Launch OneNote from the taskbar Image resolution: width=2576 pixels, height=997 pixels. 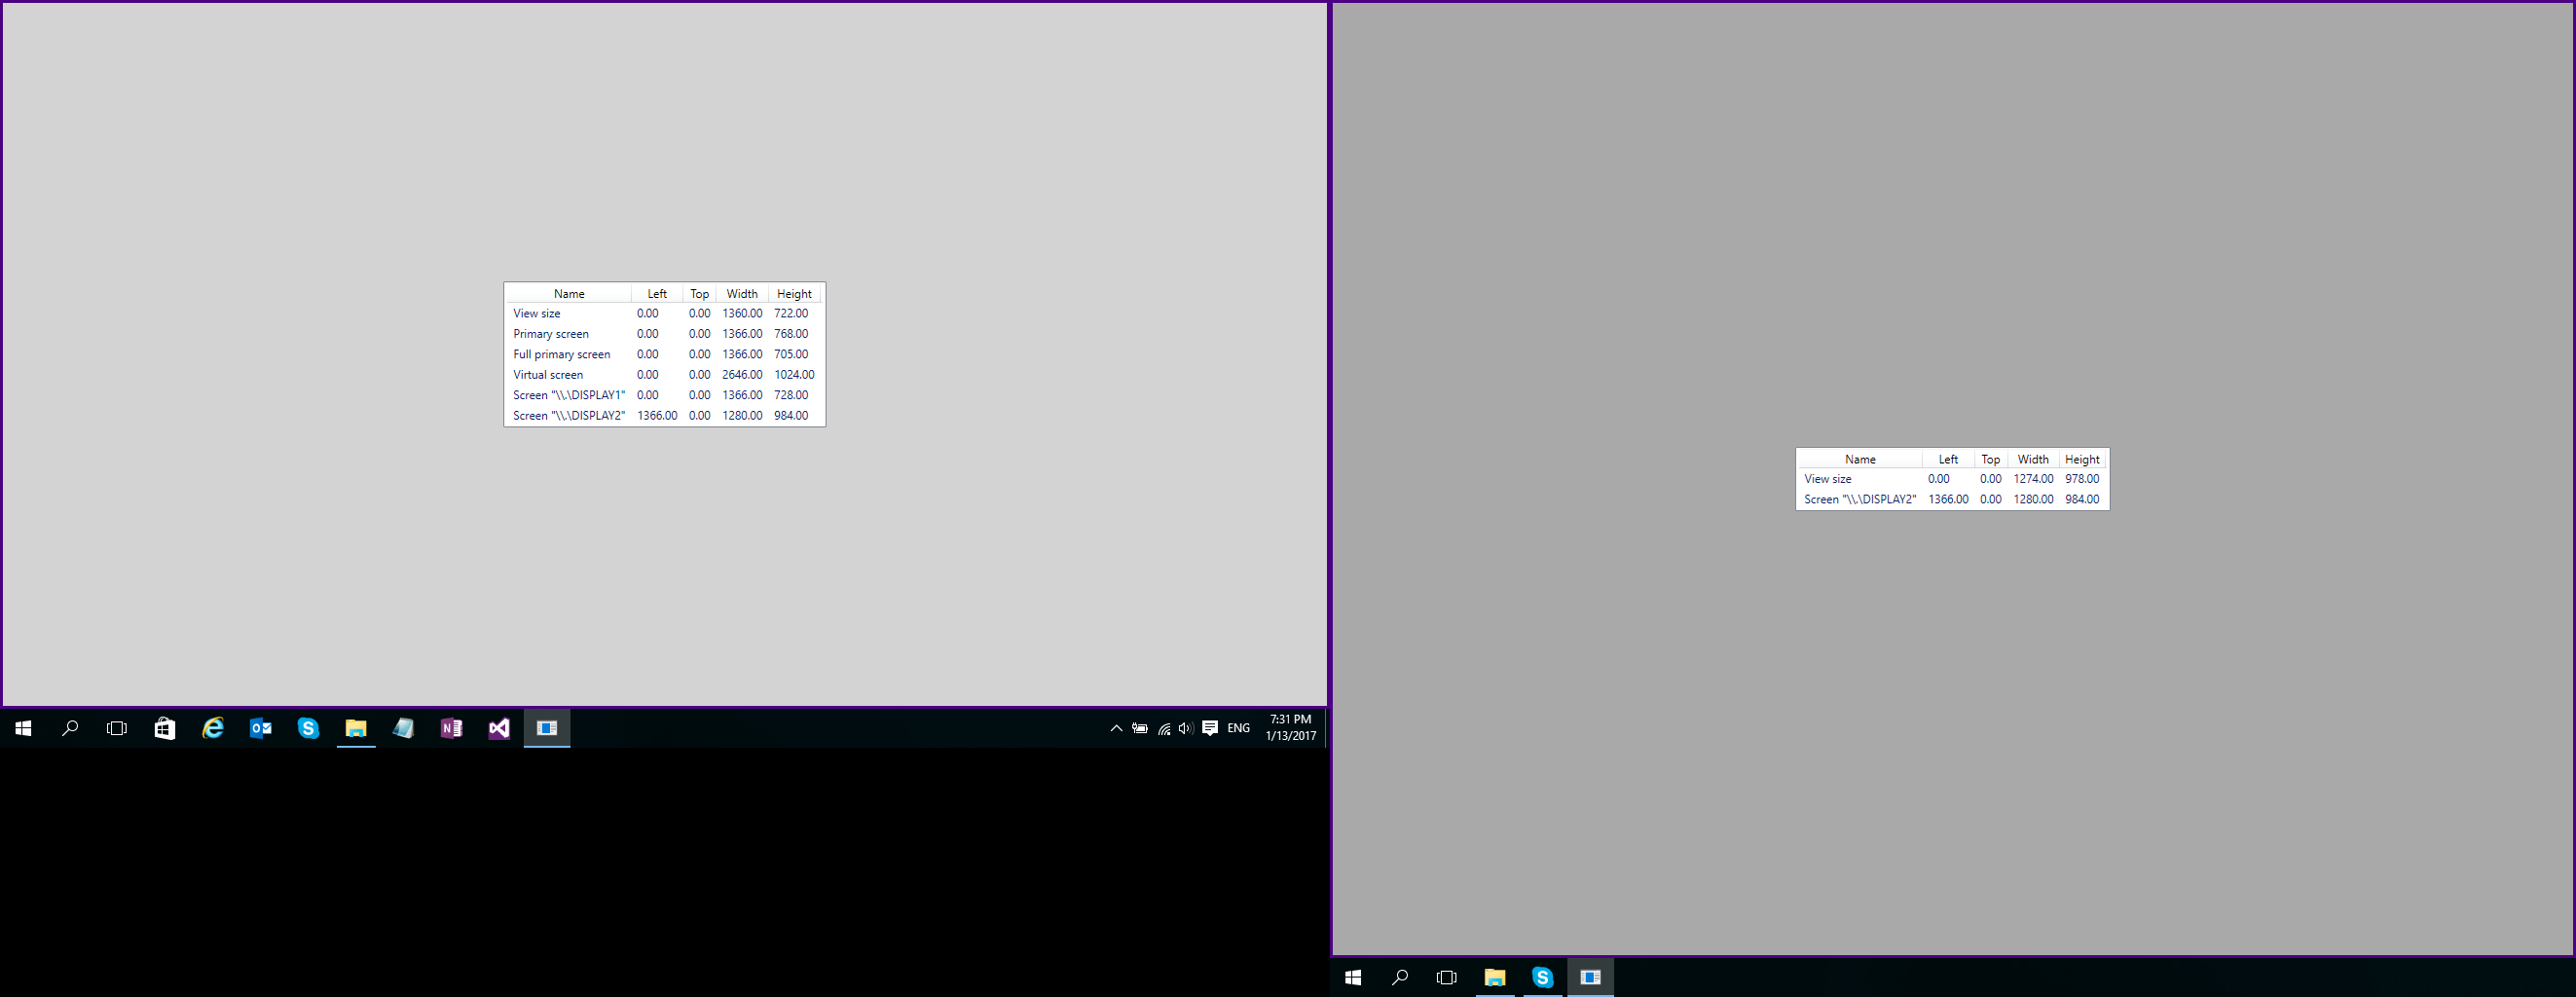point(452,728)
